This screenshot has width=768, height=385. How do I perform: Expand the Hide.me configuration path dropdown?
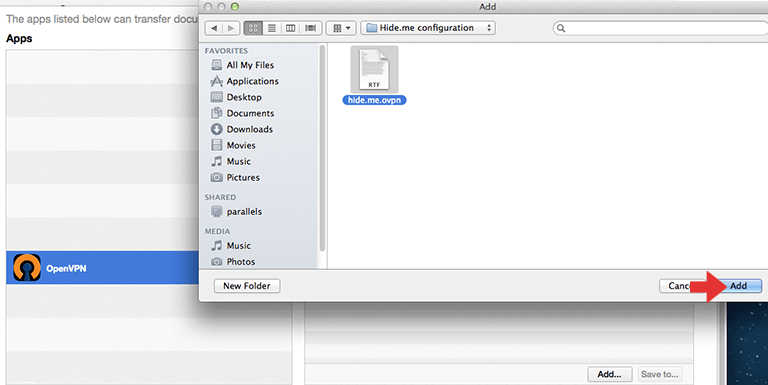[428, 28]
